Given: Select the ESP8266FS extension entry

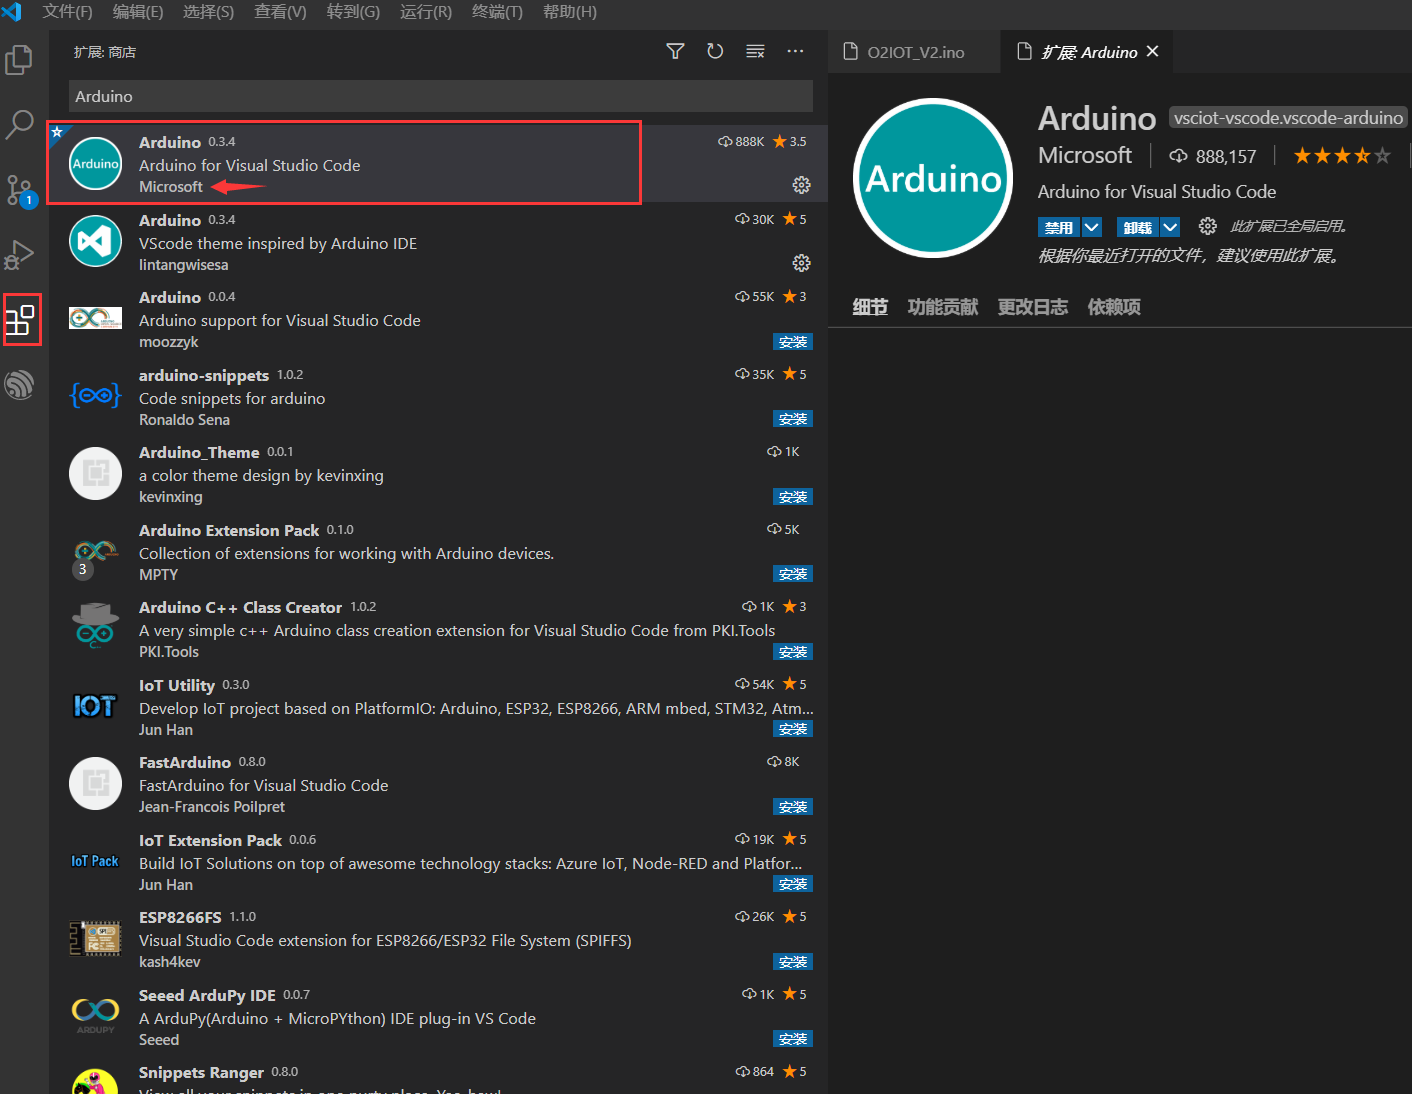Looking at the screenshot, I should (438, 939).
